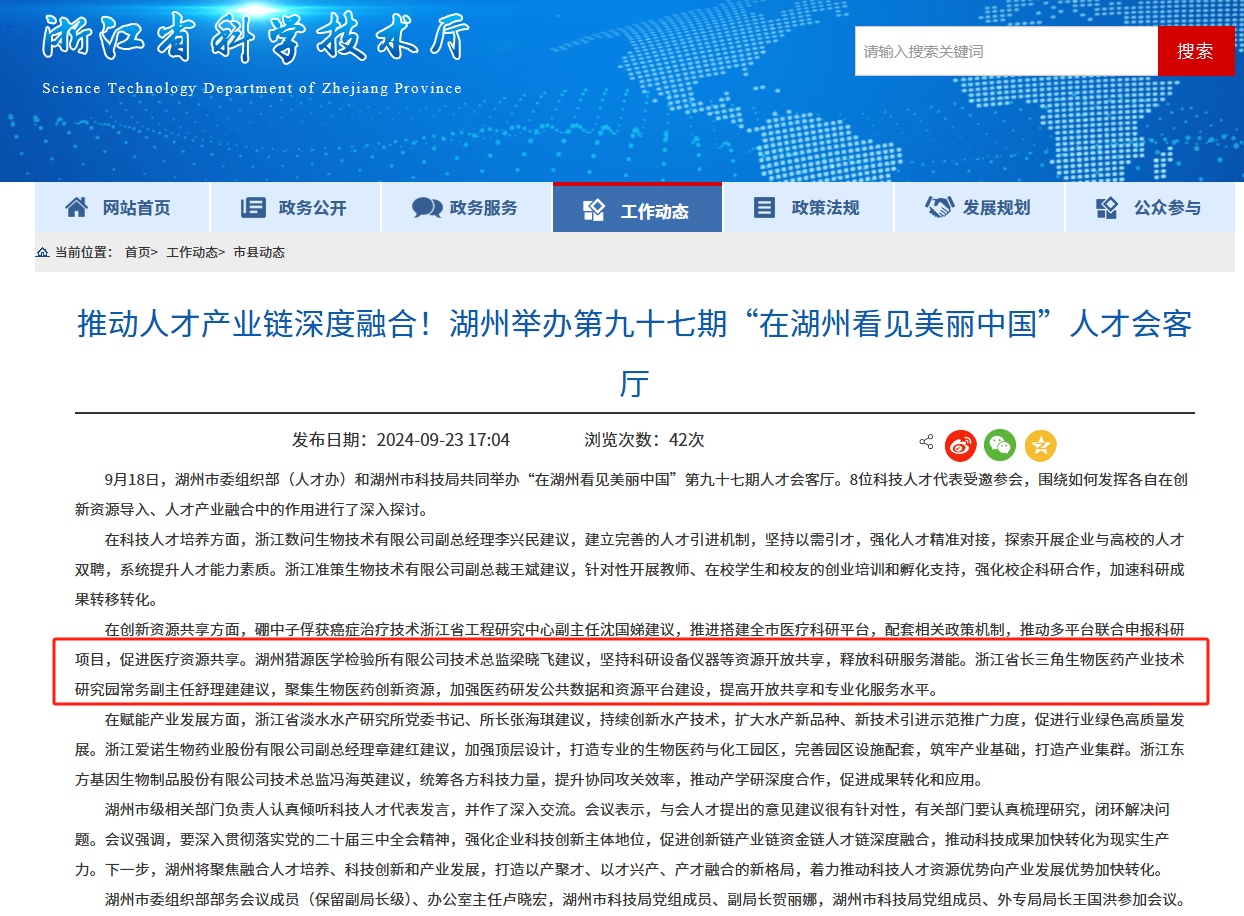Click the icon beside 工作动态 tab
Screen dimensions: 1244x916
594,210
